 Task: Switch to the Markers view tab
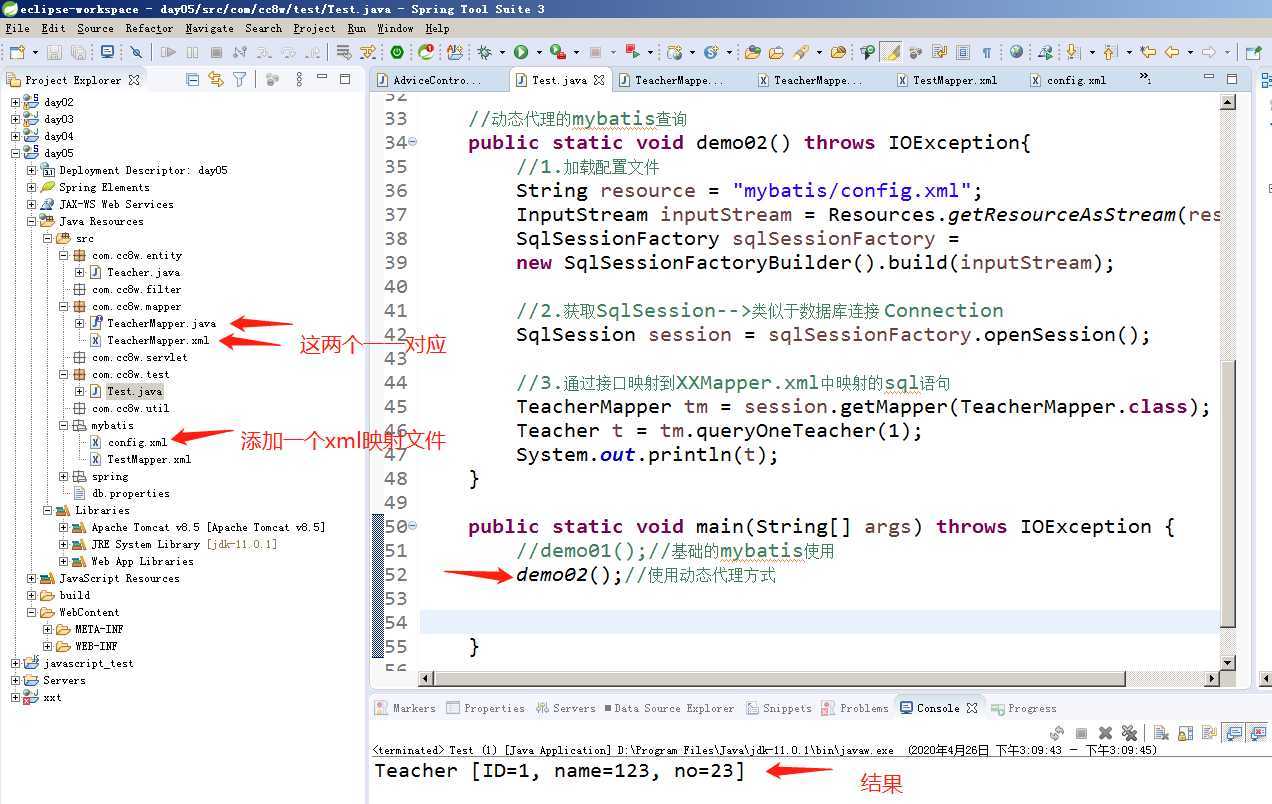coord(405,708)
